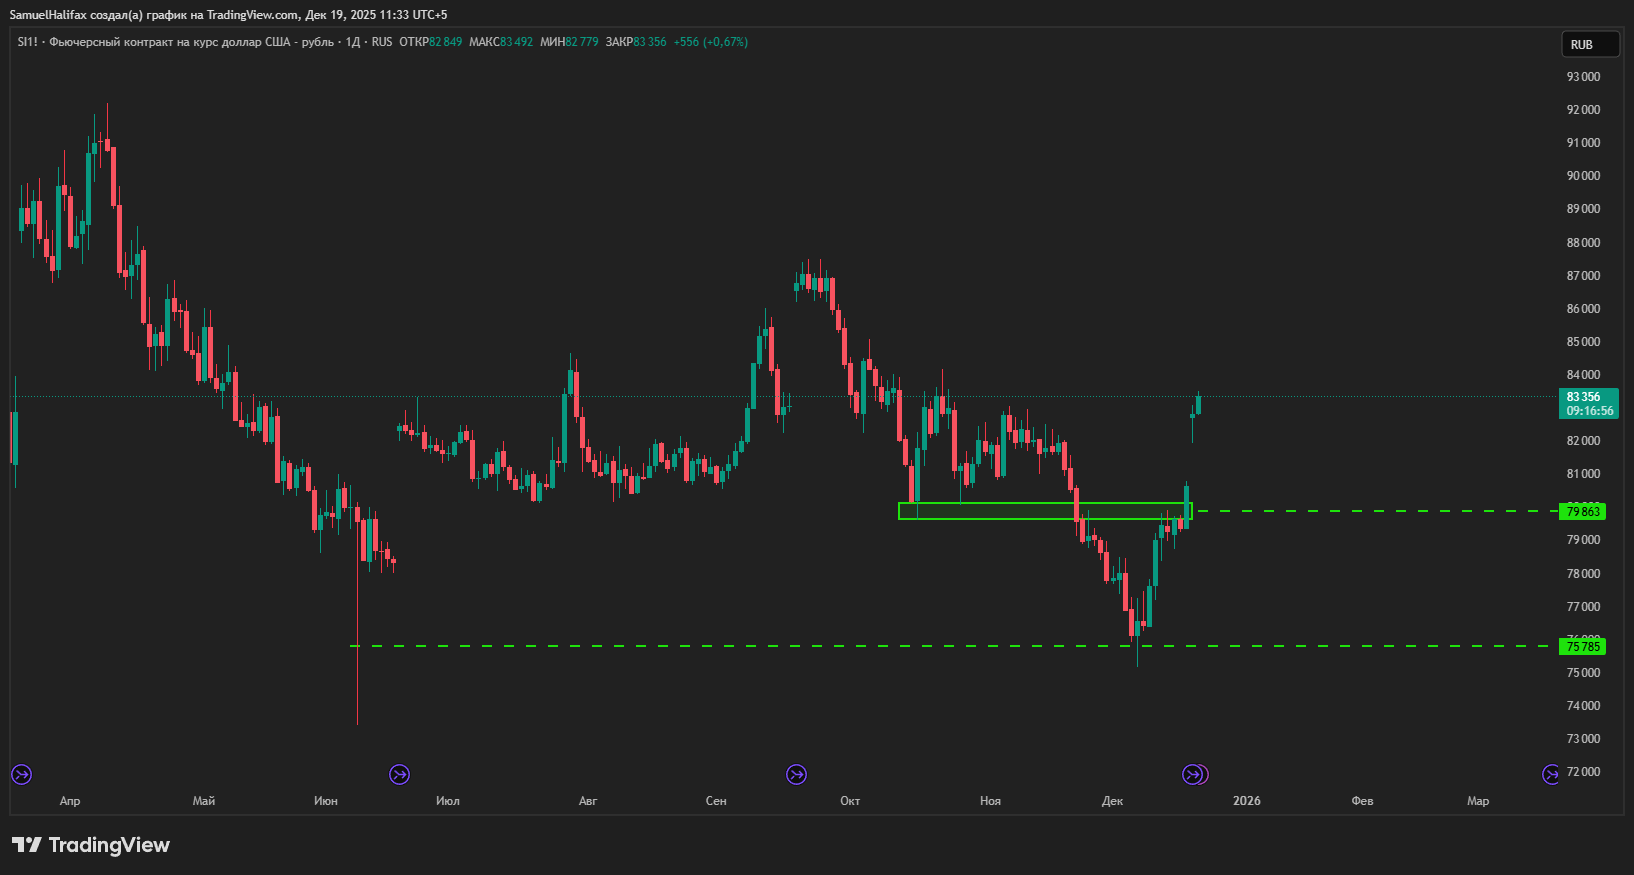The height and width of the screenshot is (875, 1634).
Task: Click the SI1! symbol title in legend
Action: point(27,42)
